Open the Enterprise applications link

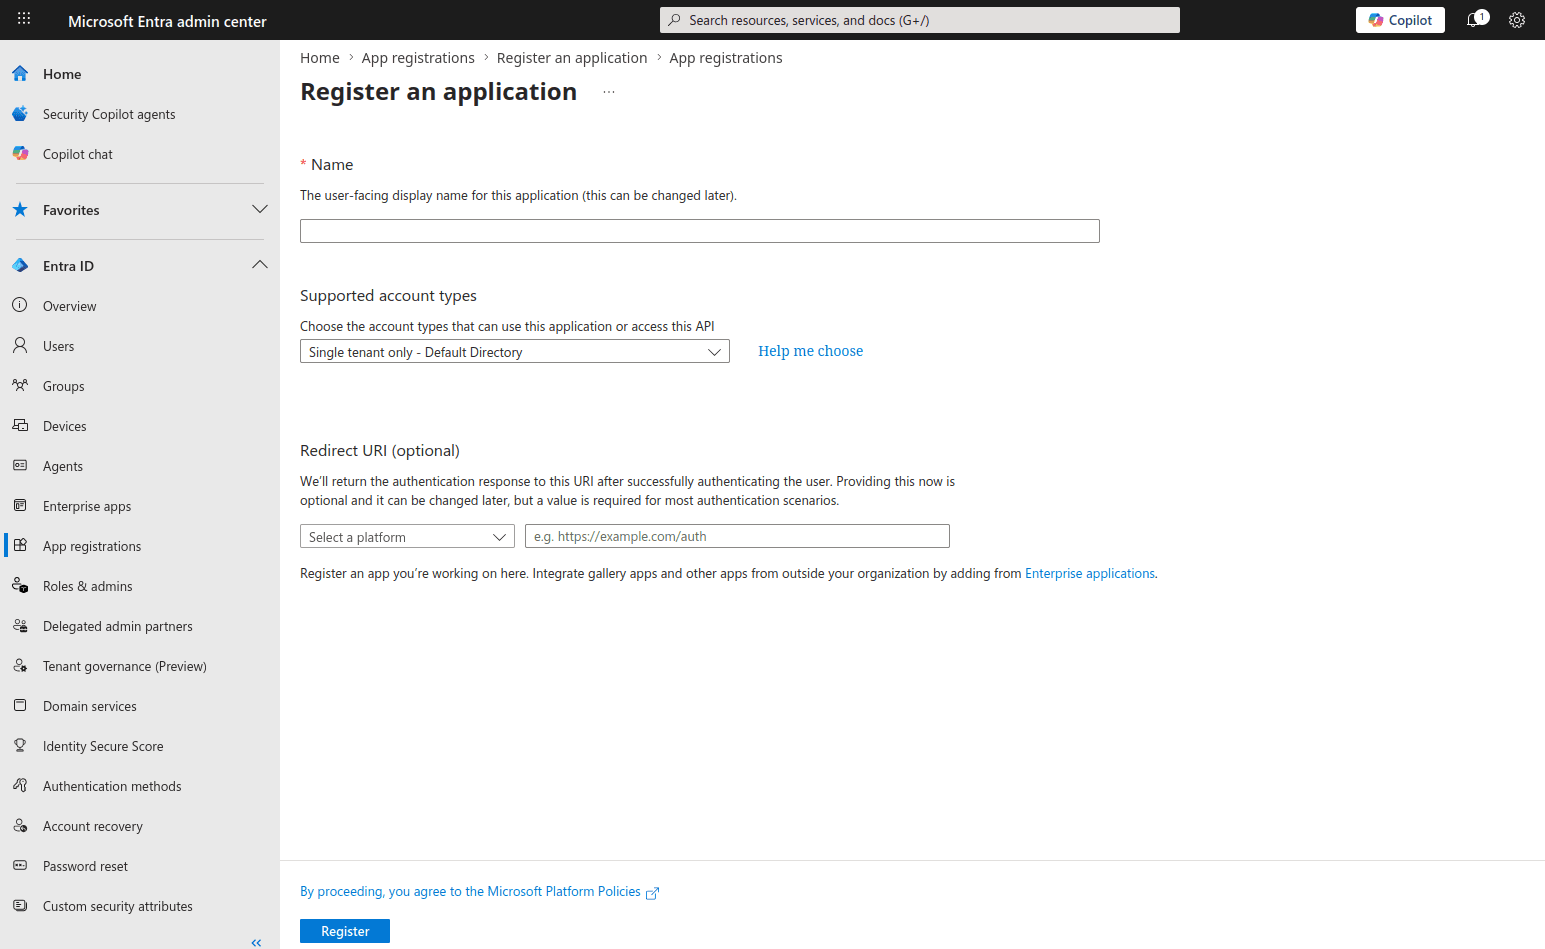click(x=1090, y=573)
